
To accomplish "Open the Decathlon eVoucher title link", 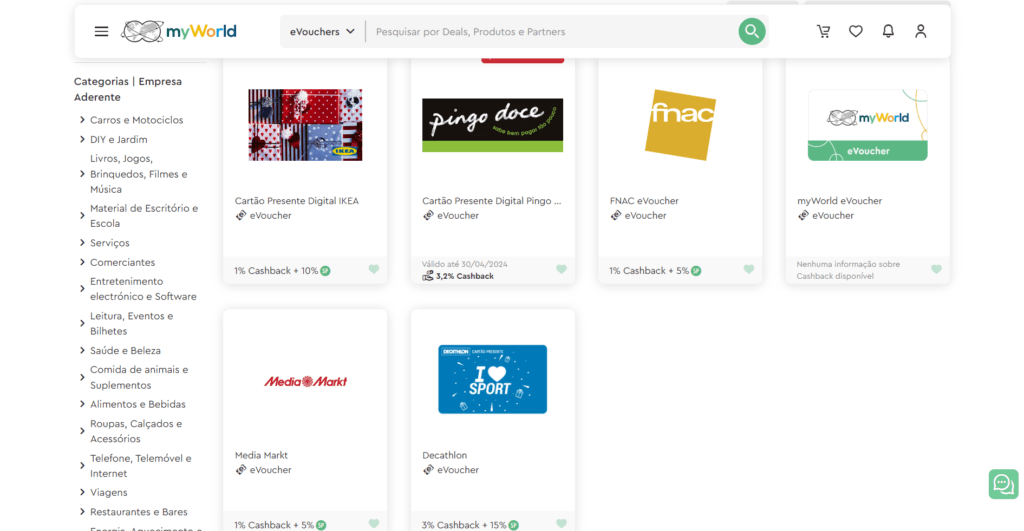I will 445,455.
